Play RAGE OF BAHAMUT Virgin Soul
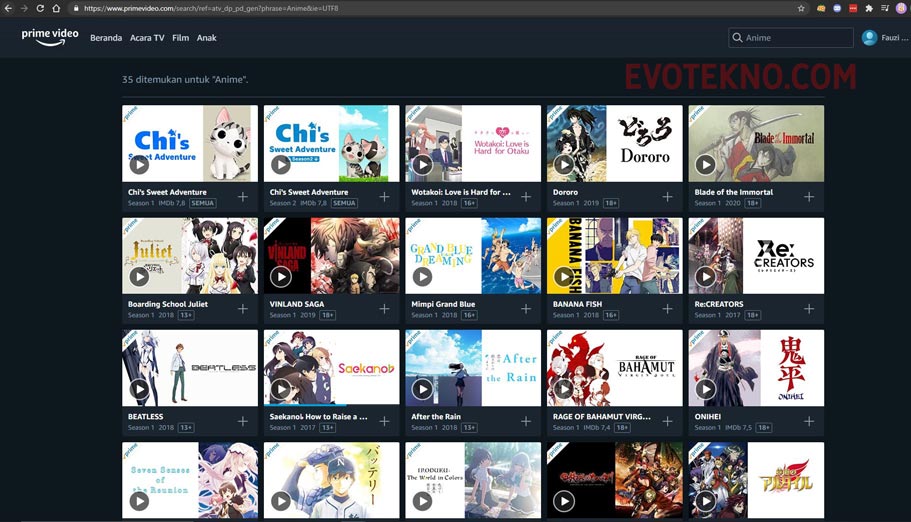 tap(564, 389)
